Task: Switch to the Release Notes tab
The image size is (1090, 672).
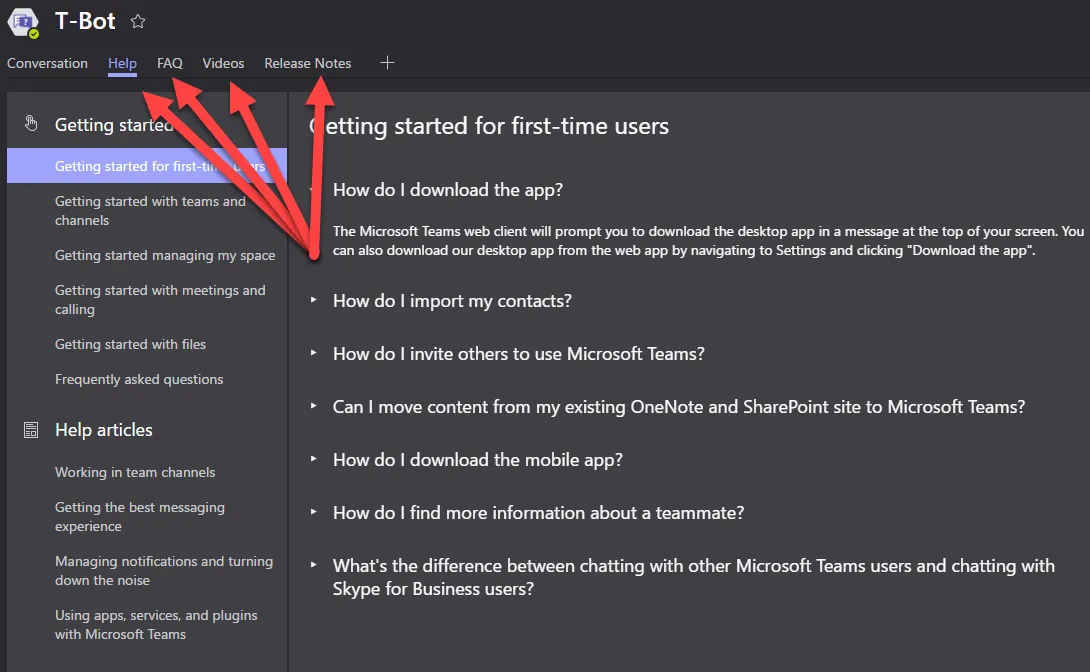Action: tap(308, 63)
